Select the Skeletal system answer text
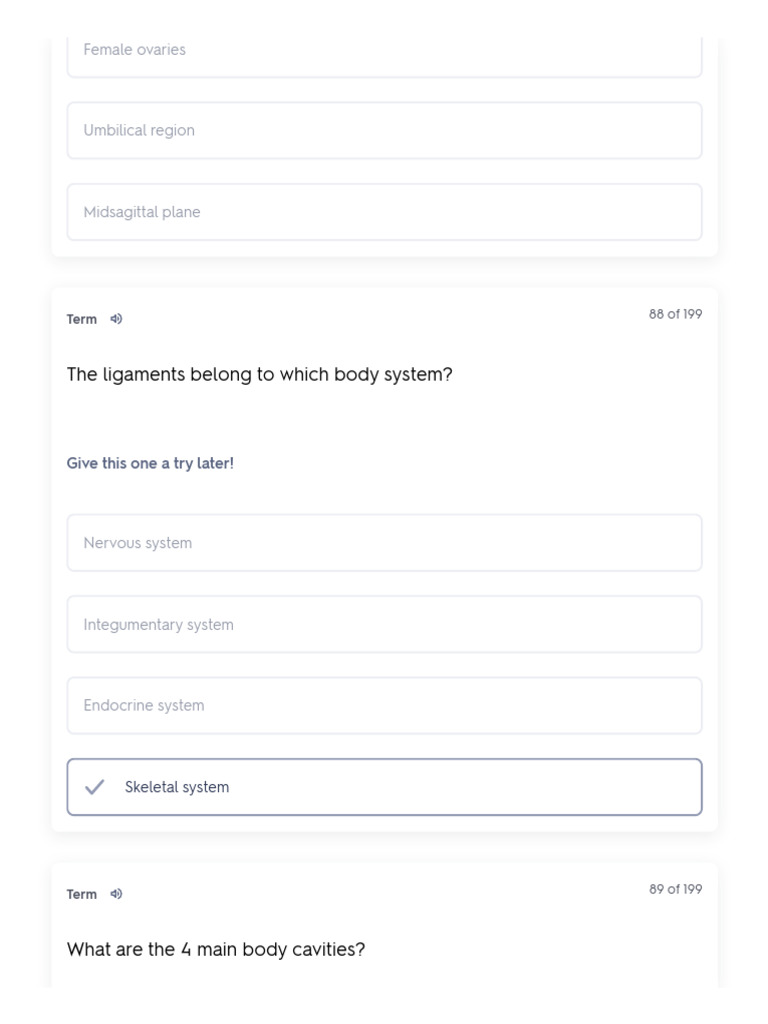 point(177,787)
